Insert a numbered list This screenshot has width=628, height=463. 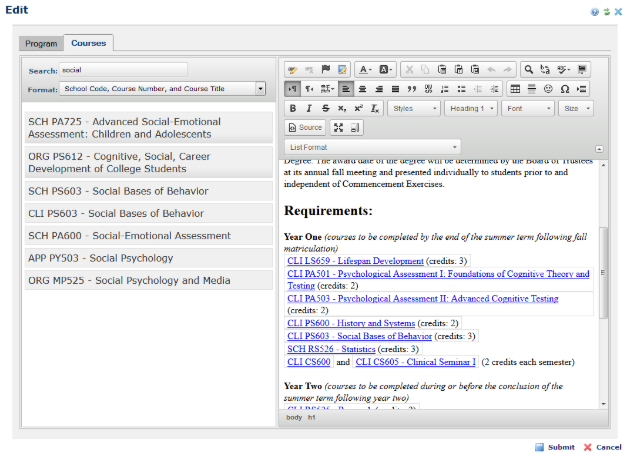(x=445, y=89)
